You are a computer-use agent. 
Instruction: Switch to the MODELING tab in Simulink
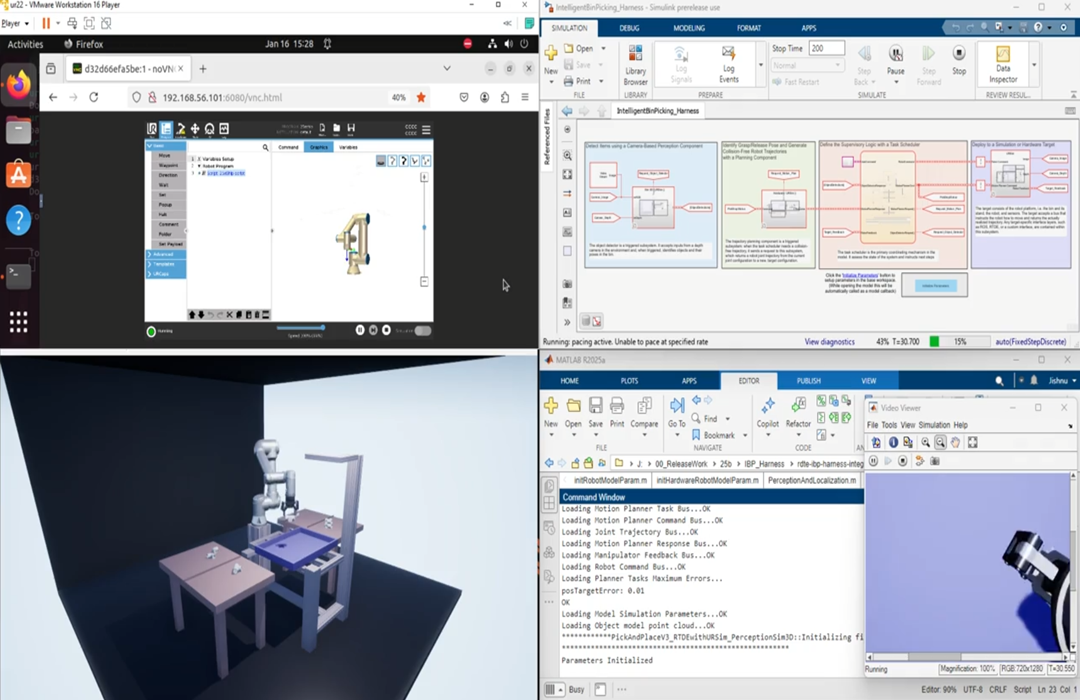[688, 28]
